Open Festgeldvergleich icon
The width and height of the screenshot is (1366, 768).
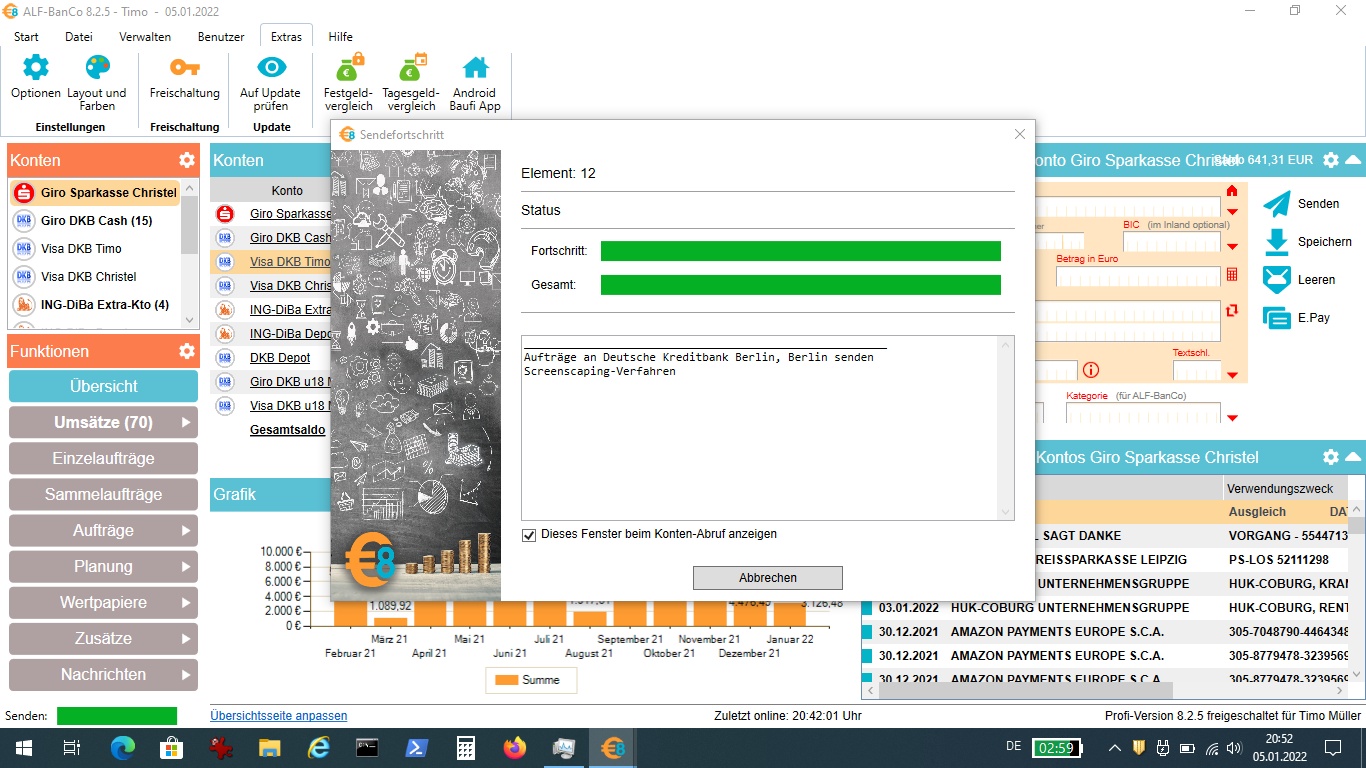click(x=348, y=67)
